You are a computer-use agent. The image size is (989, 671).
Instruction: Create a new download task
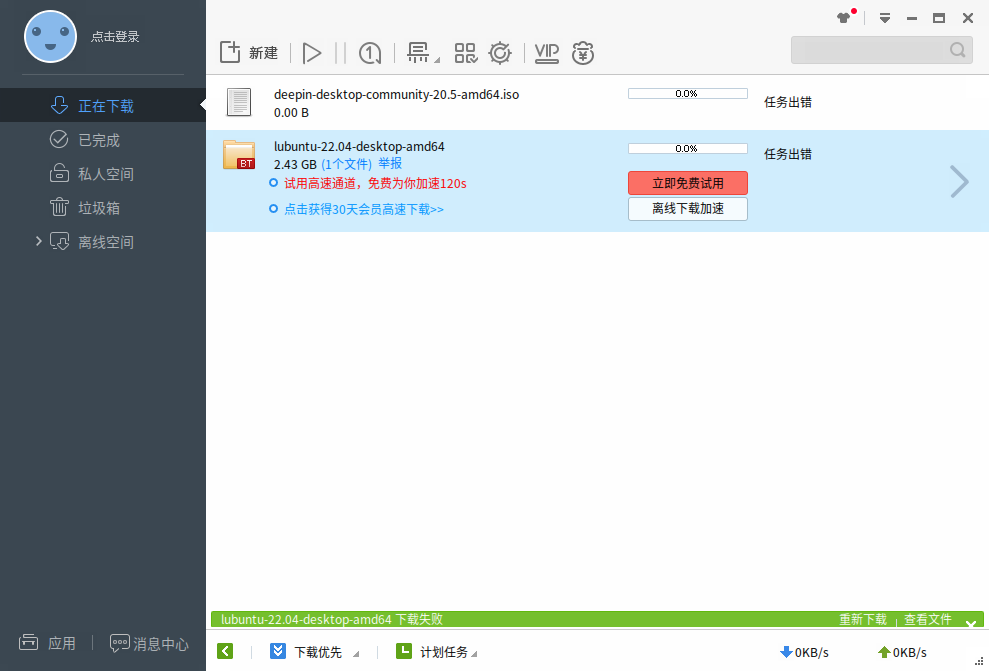248,52
